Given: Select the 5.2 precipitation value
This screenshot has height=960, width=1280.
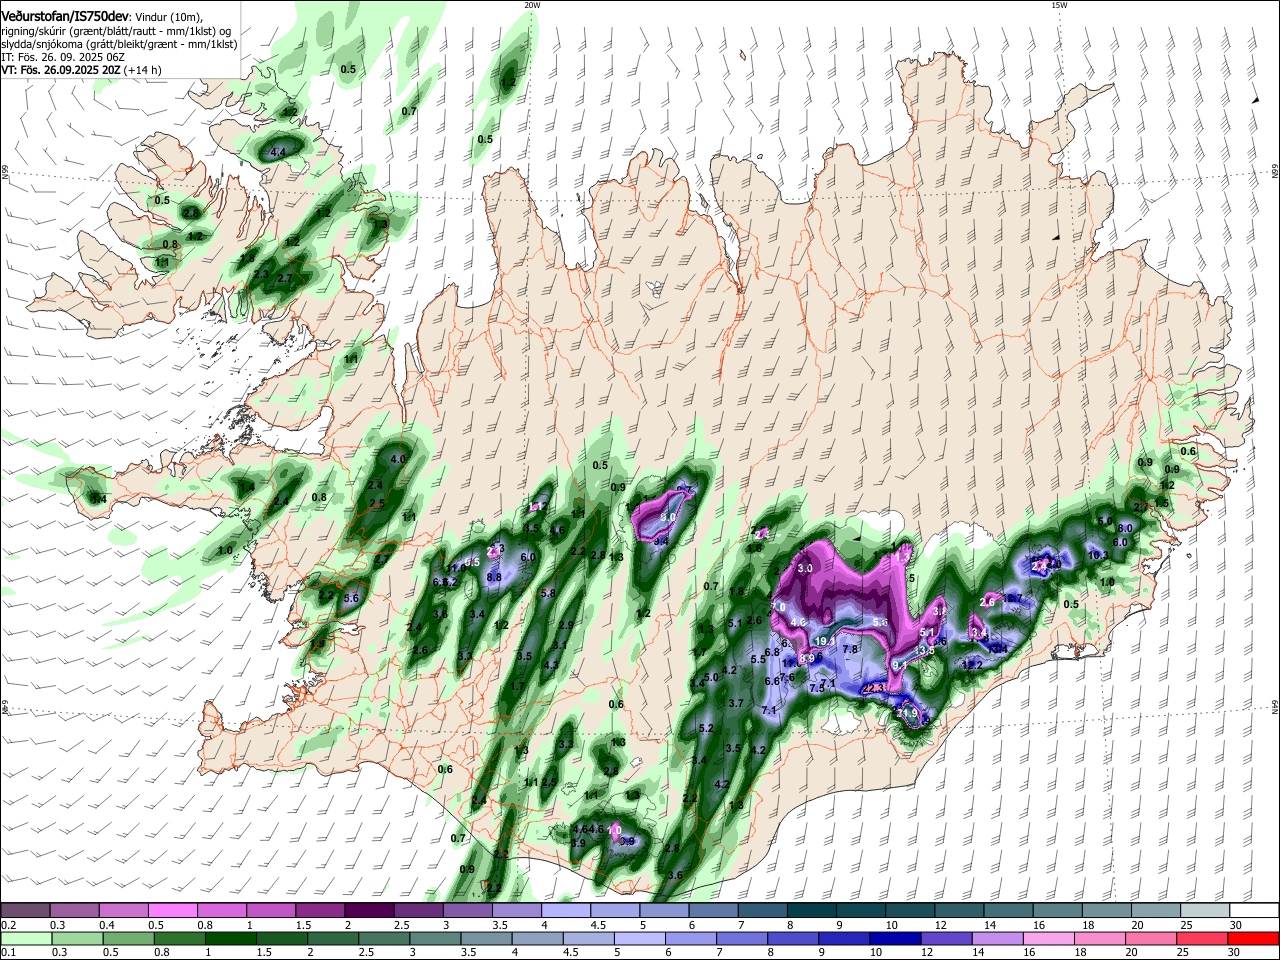Looking at the screenshot, I should tap(707, 728).
